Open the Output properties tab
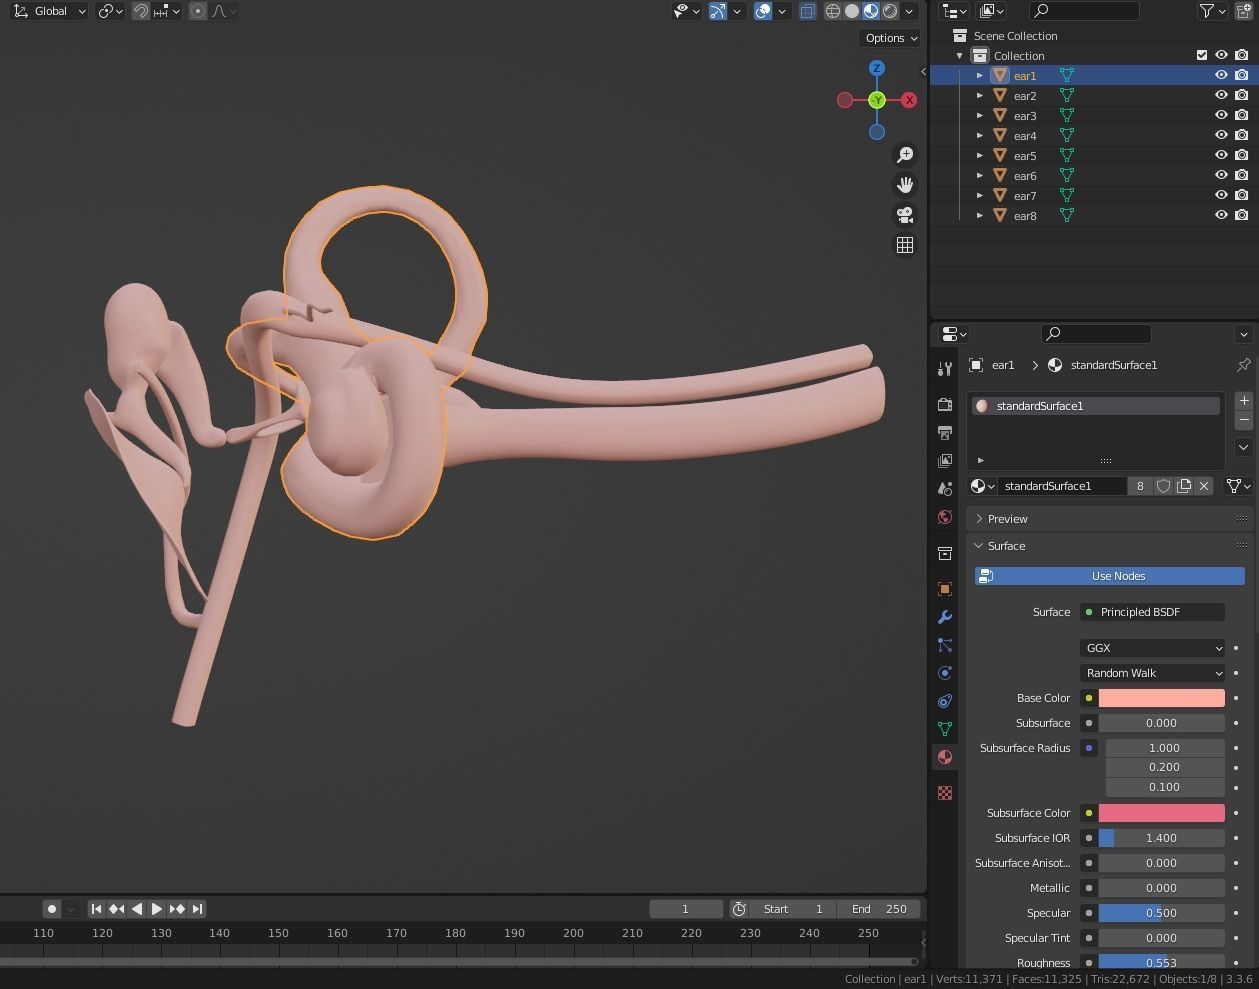This screenshot has height=989, width=1259. click(945, 433)
